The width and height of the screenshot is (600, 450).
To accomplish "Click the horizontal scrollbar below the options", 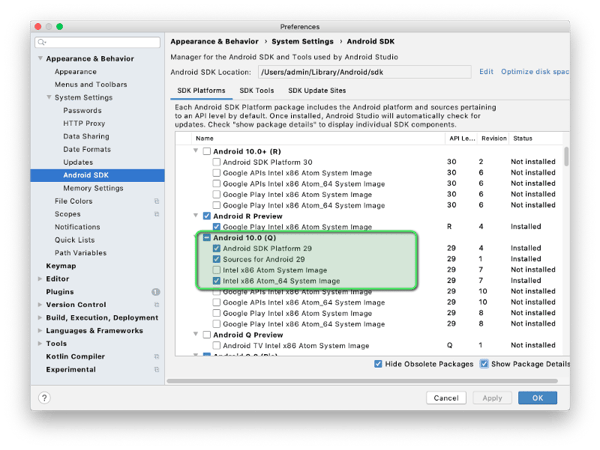I will (x=362, y=381).
